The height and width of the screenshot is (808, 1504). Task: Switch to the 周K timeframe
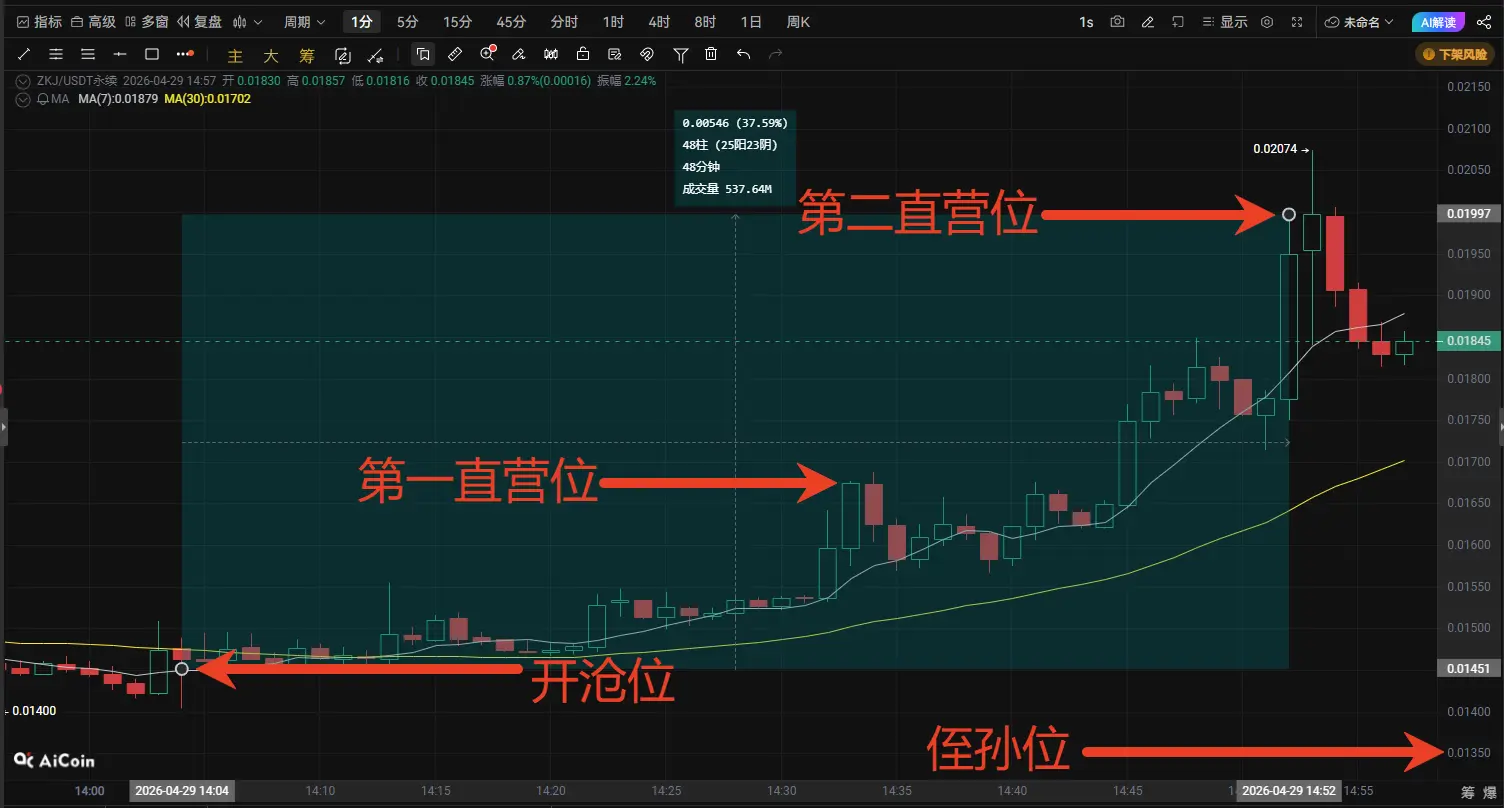(x=798, y=22)
